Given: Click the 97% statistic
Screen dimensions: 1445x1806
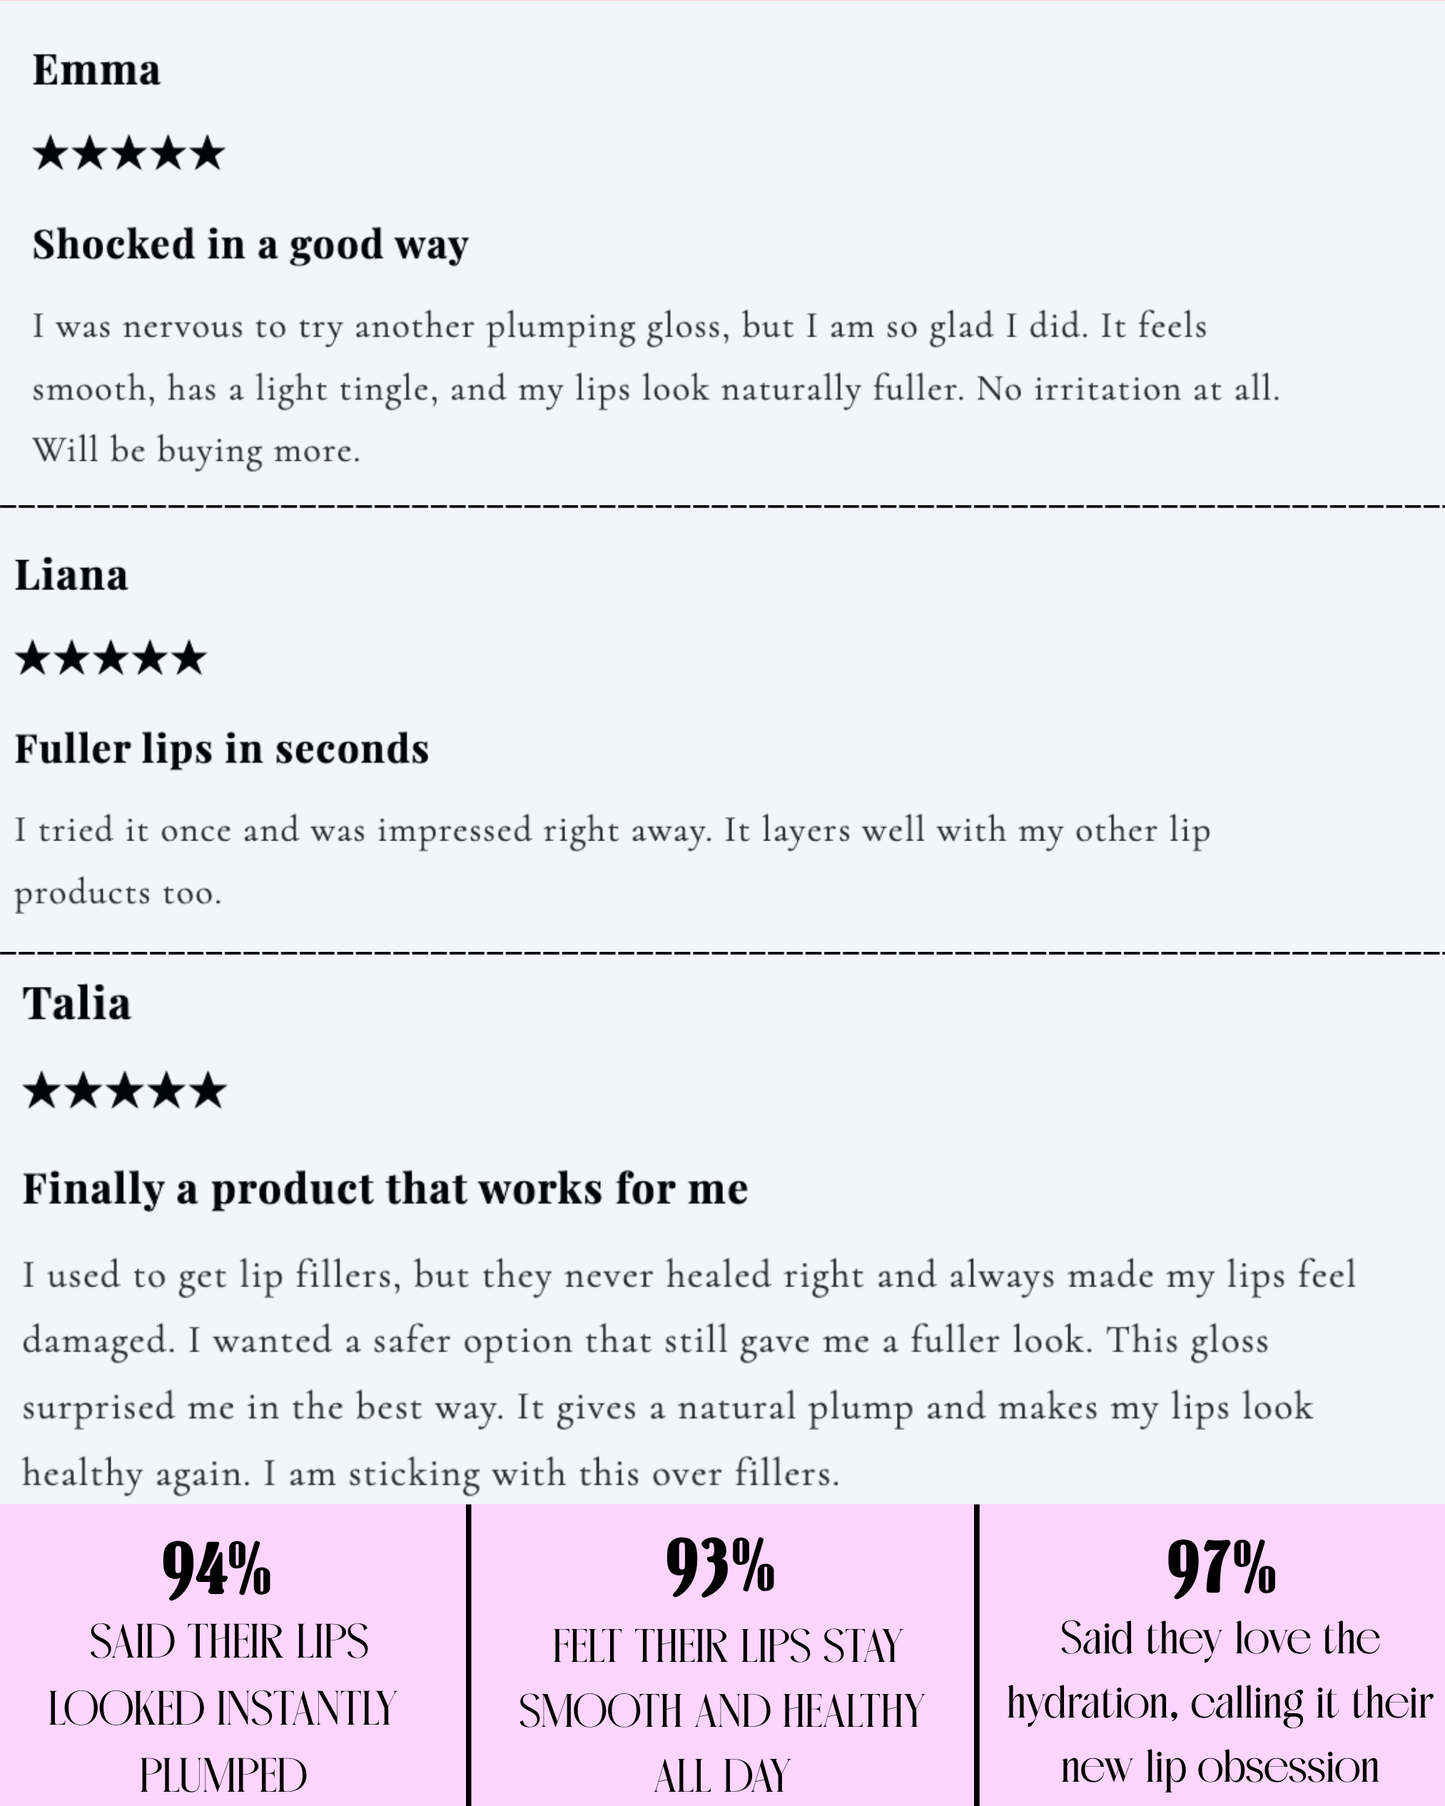Looking at the screenshot, I should point(1221,1567).
